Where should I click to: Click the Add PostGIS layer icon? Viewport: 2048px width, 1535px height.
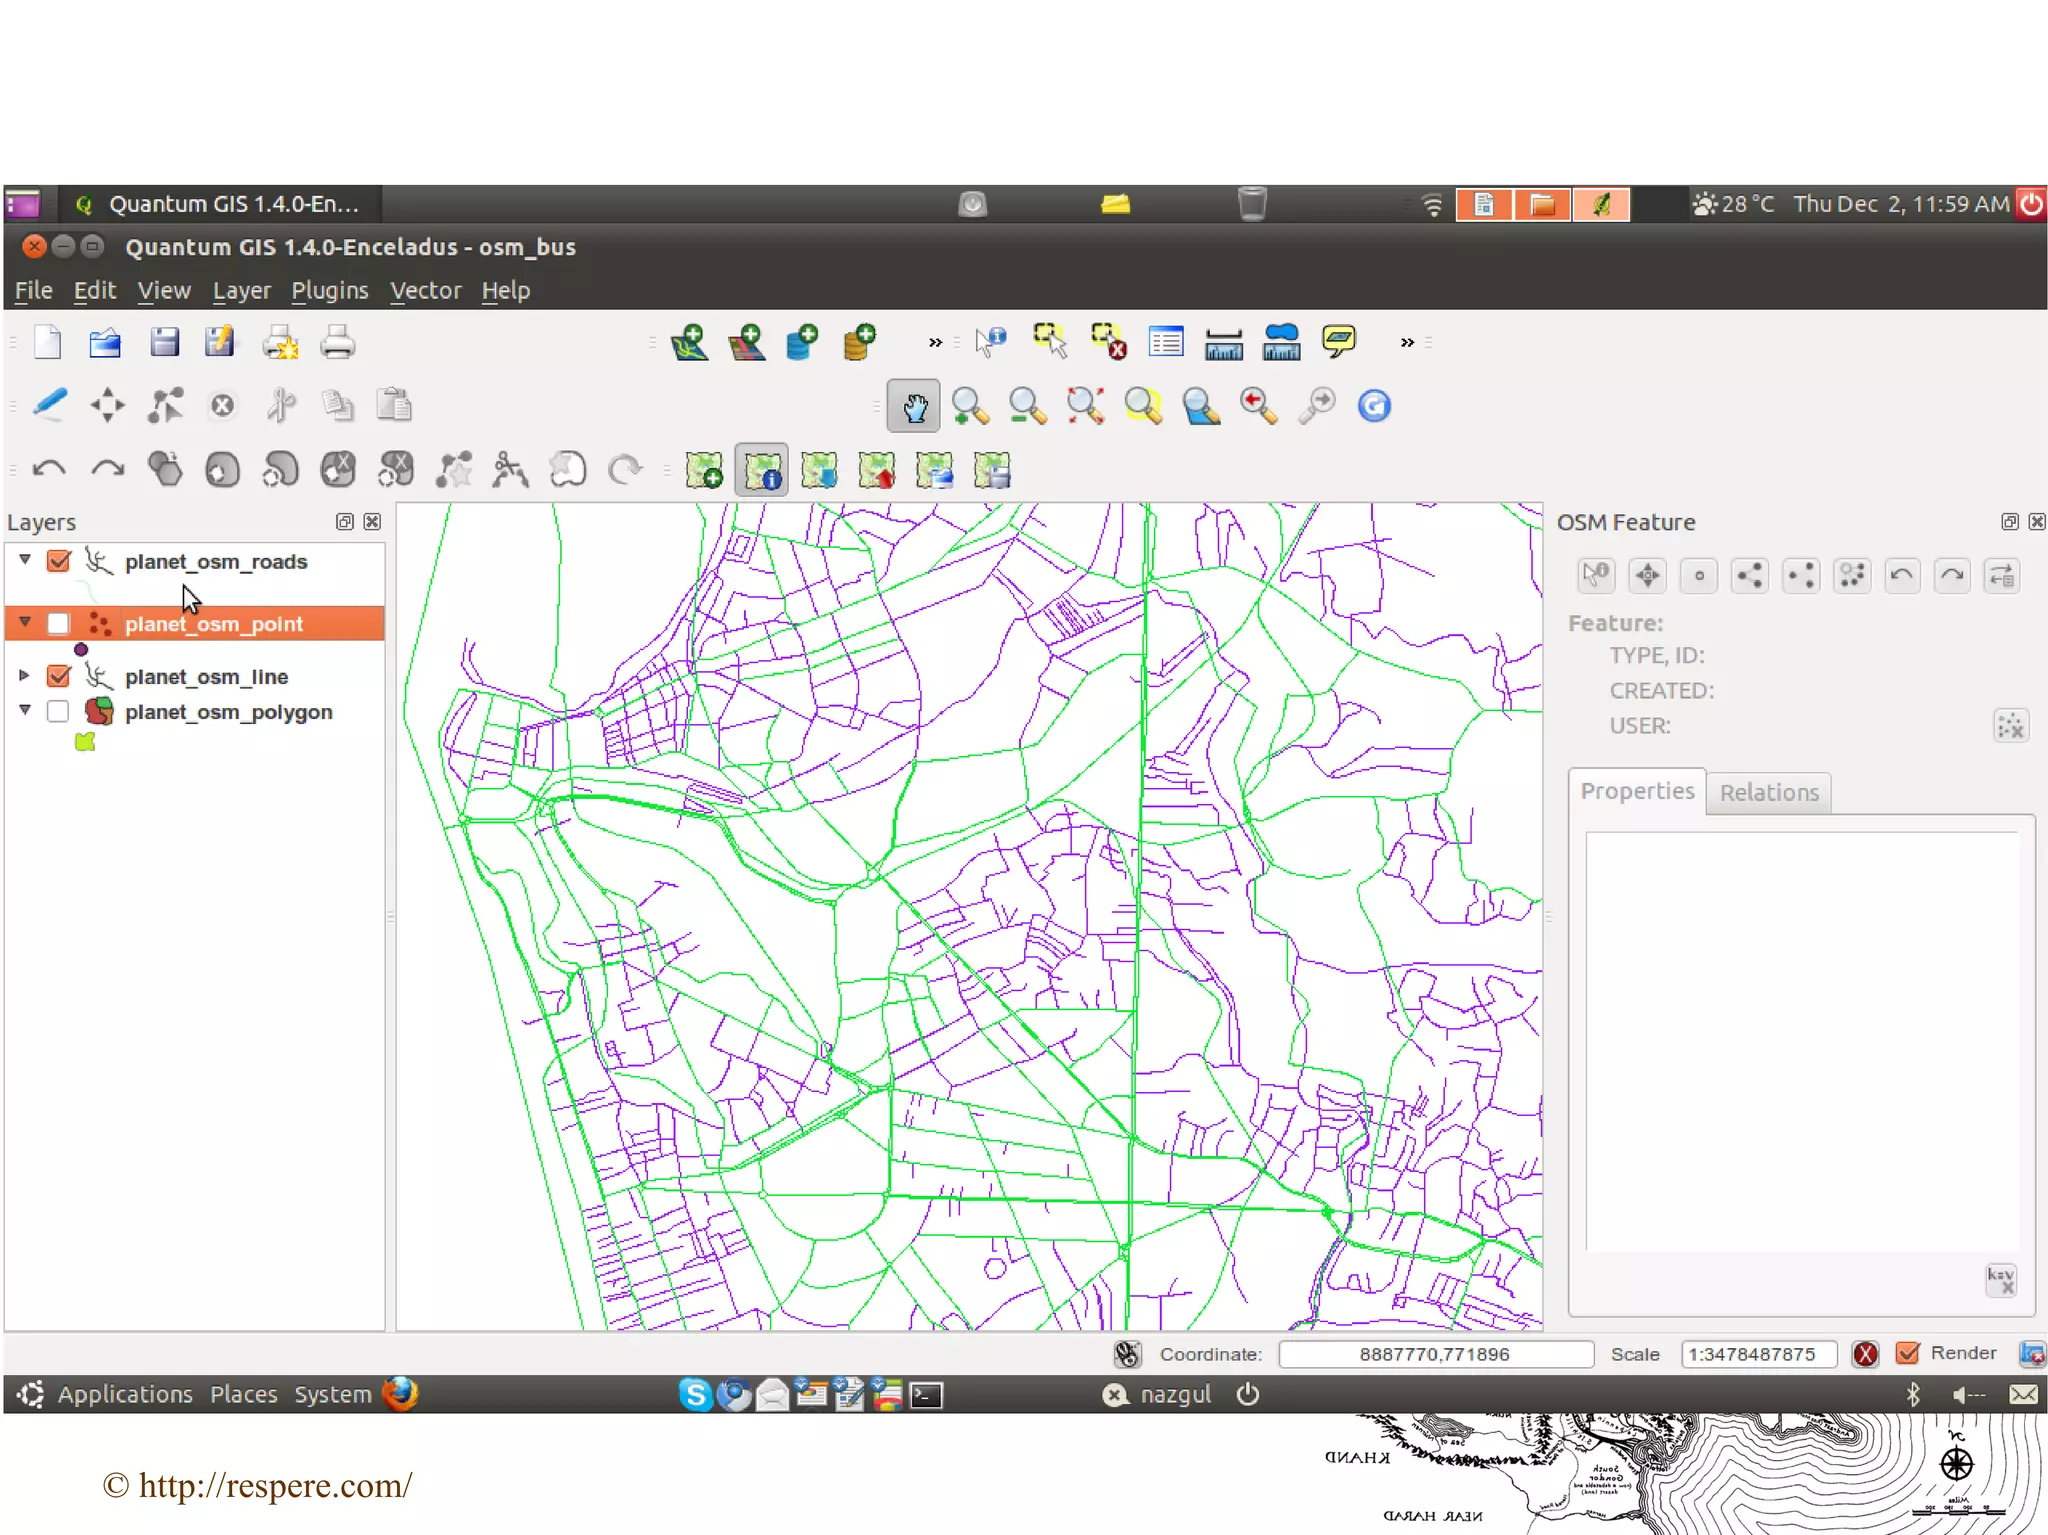802,343
